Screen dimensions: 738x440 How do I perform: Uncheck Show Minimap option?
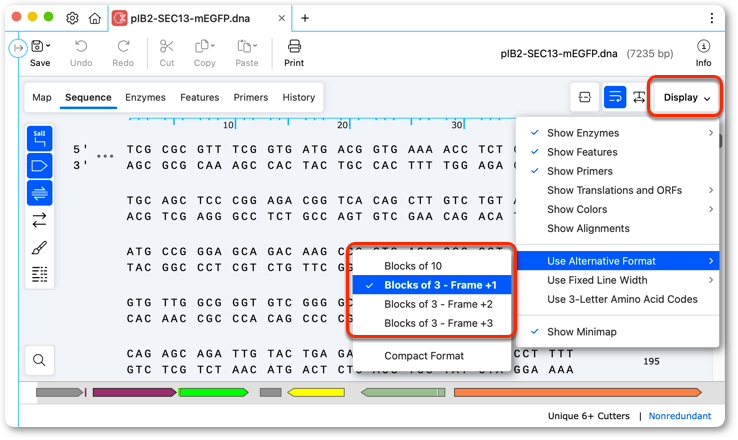[618, 332]
